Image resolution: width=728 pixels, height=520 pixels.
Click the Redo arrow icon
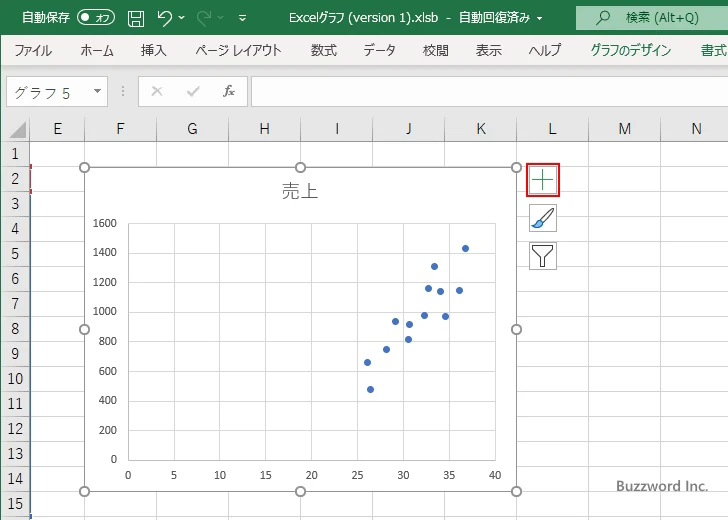(x=203, y=18)
